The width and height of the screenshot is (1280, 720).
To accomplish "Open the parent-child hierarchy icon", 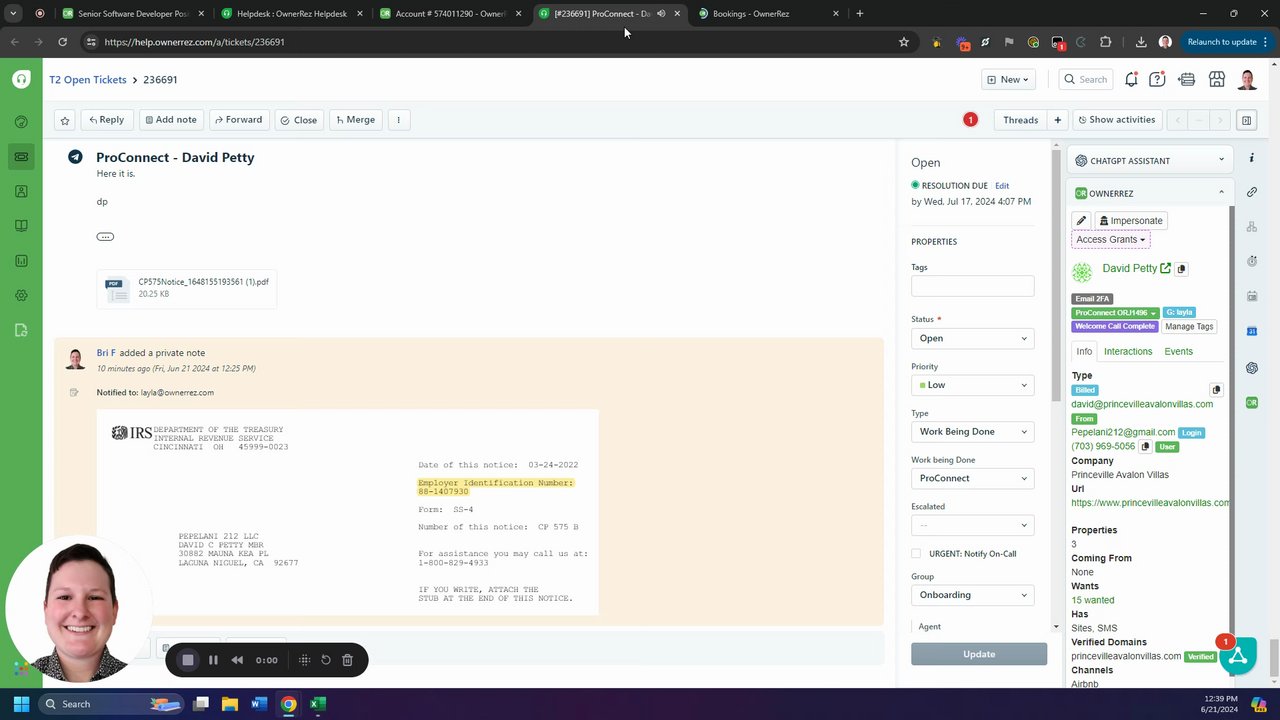I will coord(1252,227).
